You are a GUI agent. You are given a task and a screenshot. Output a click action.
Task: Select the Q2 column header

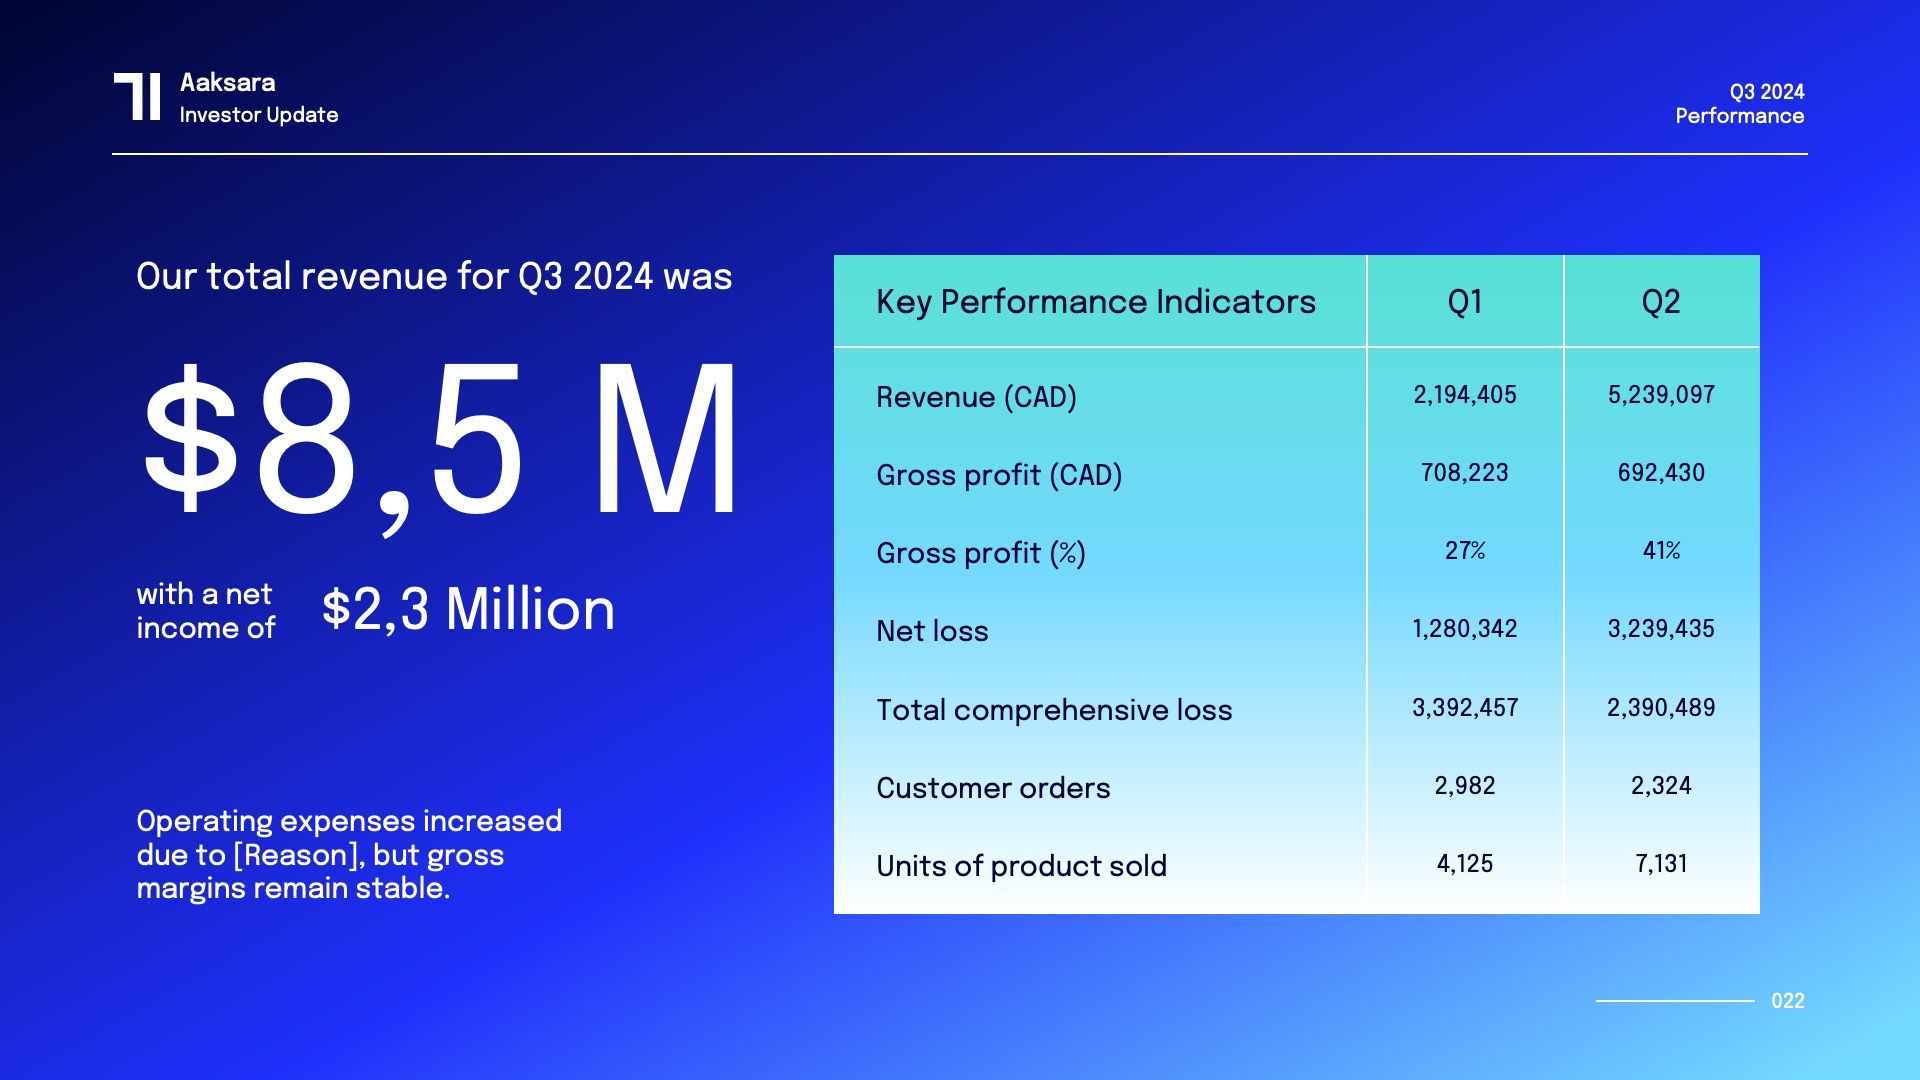(1660, 301)
